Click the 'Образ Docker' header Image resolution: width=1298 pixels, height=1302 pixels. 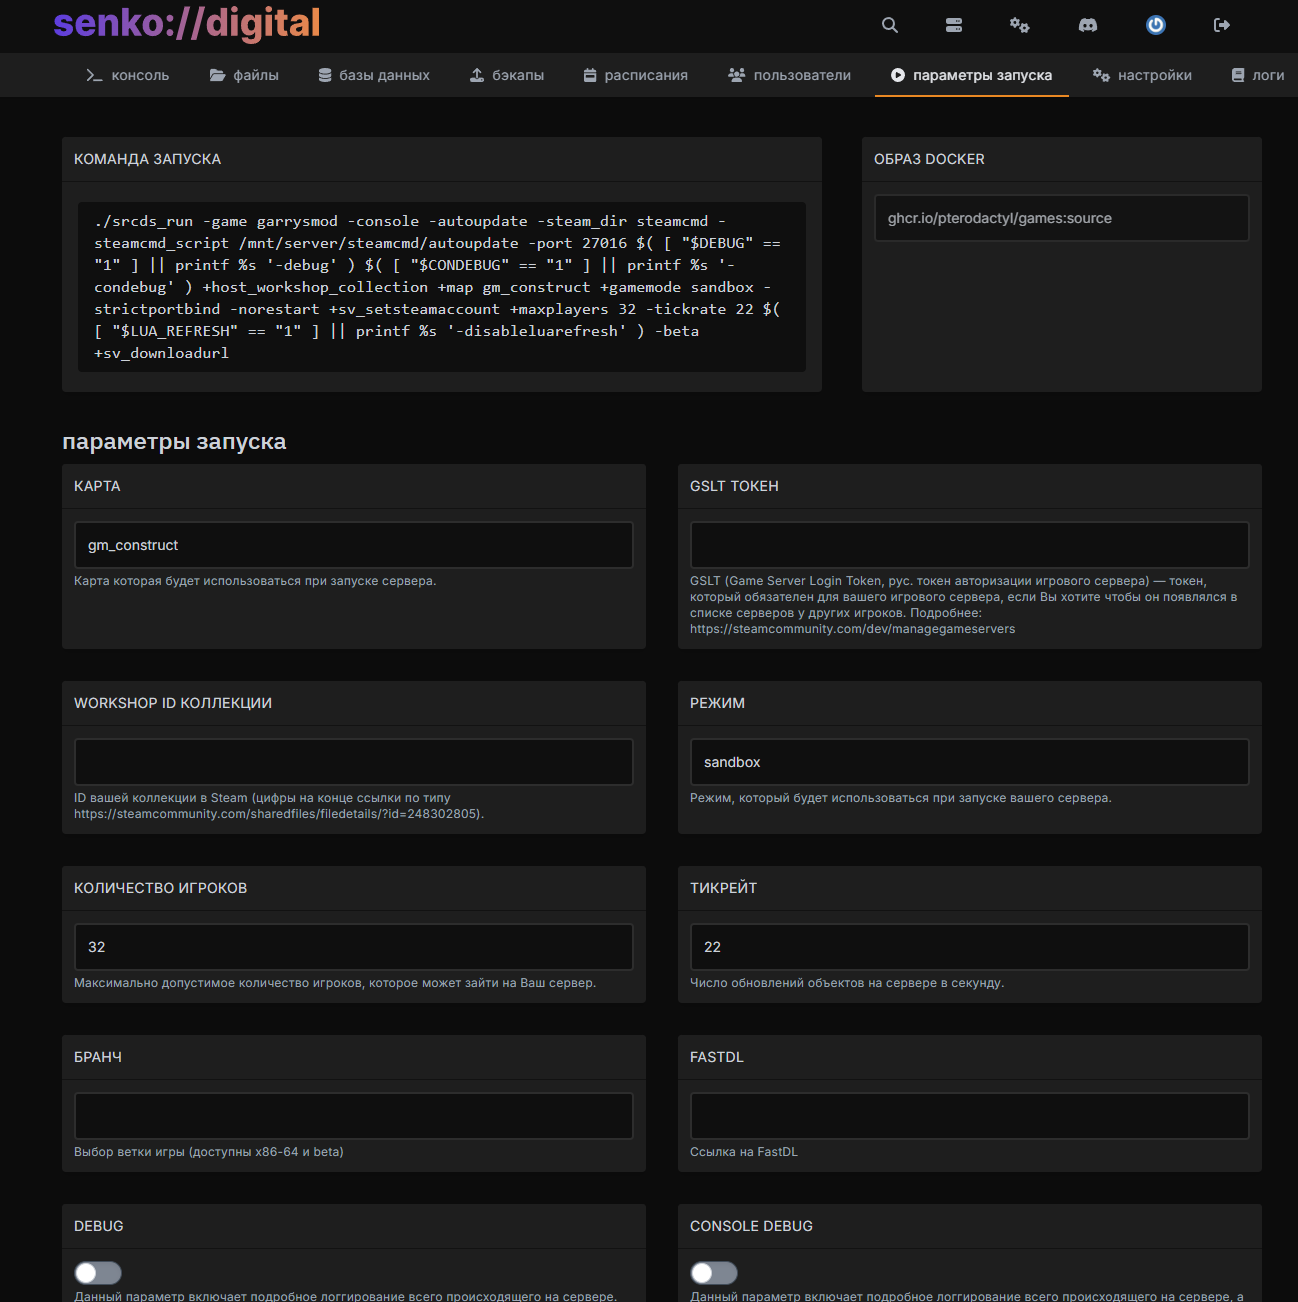(x=929, y=159)
